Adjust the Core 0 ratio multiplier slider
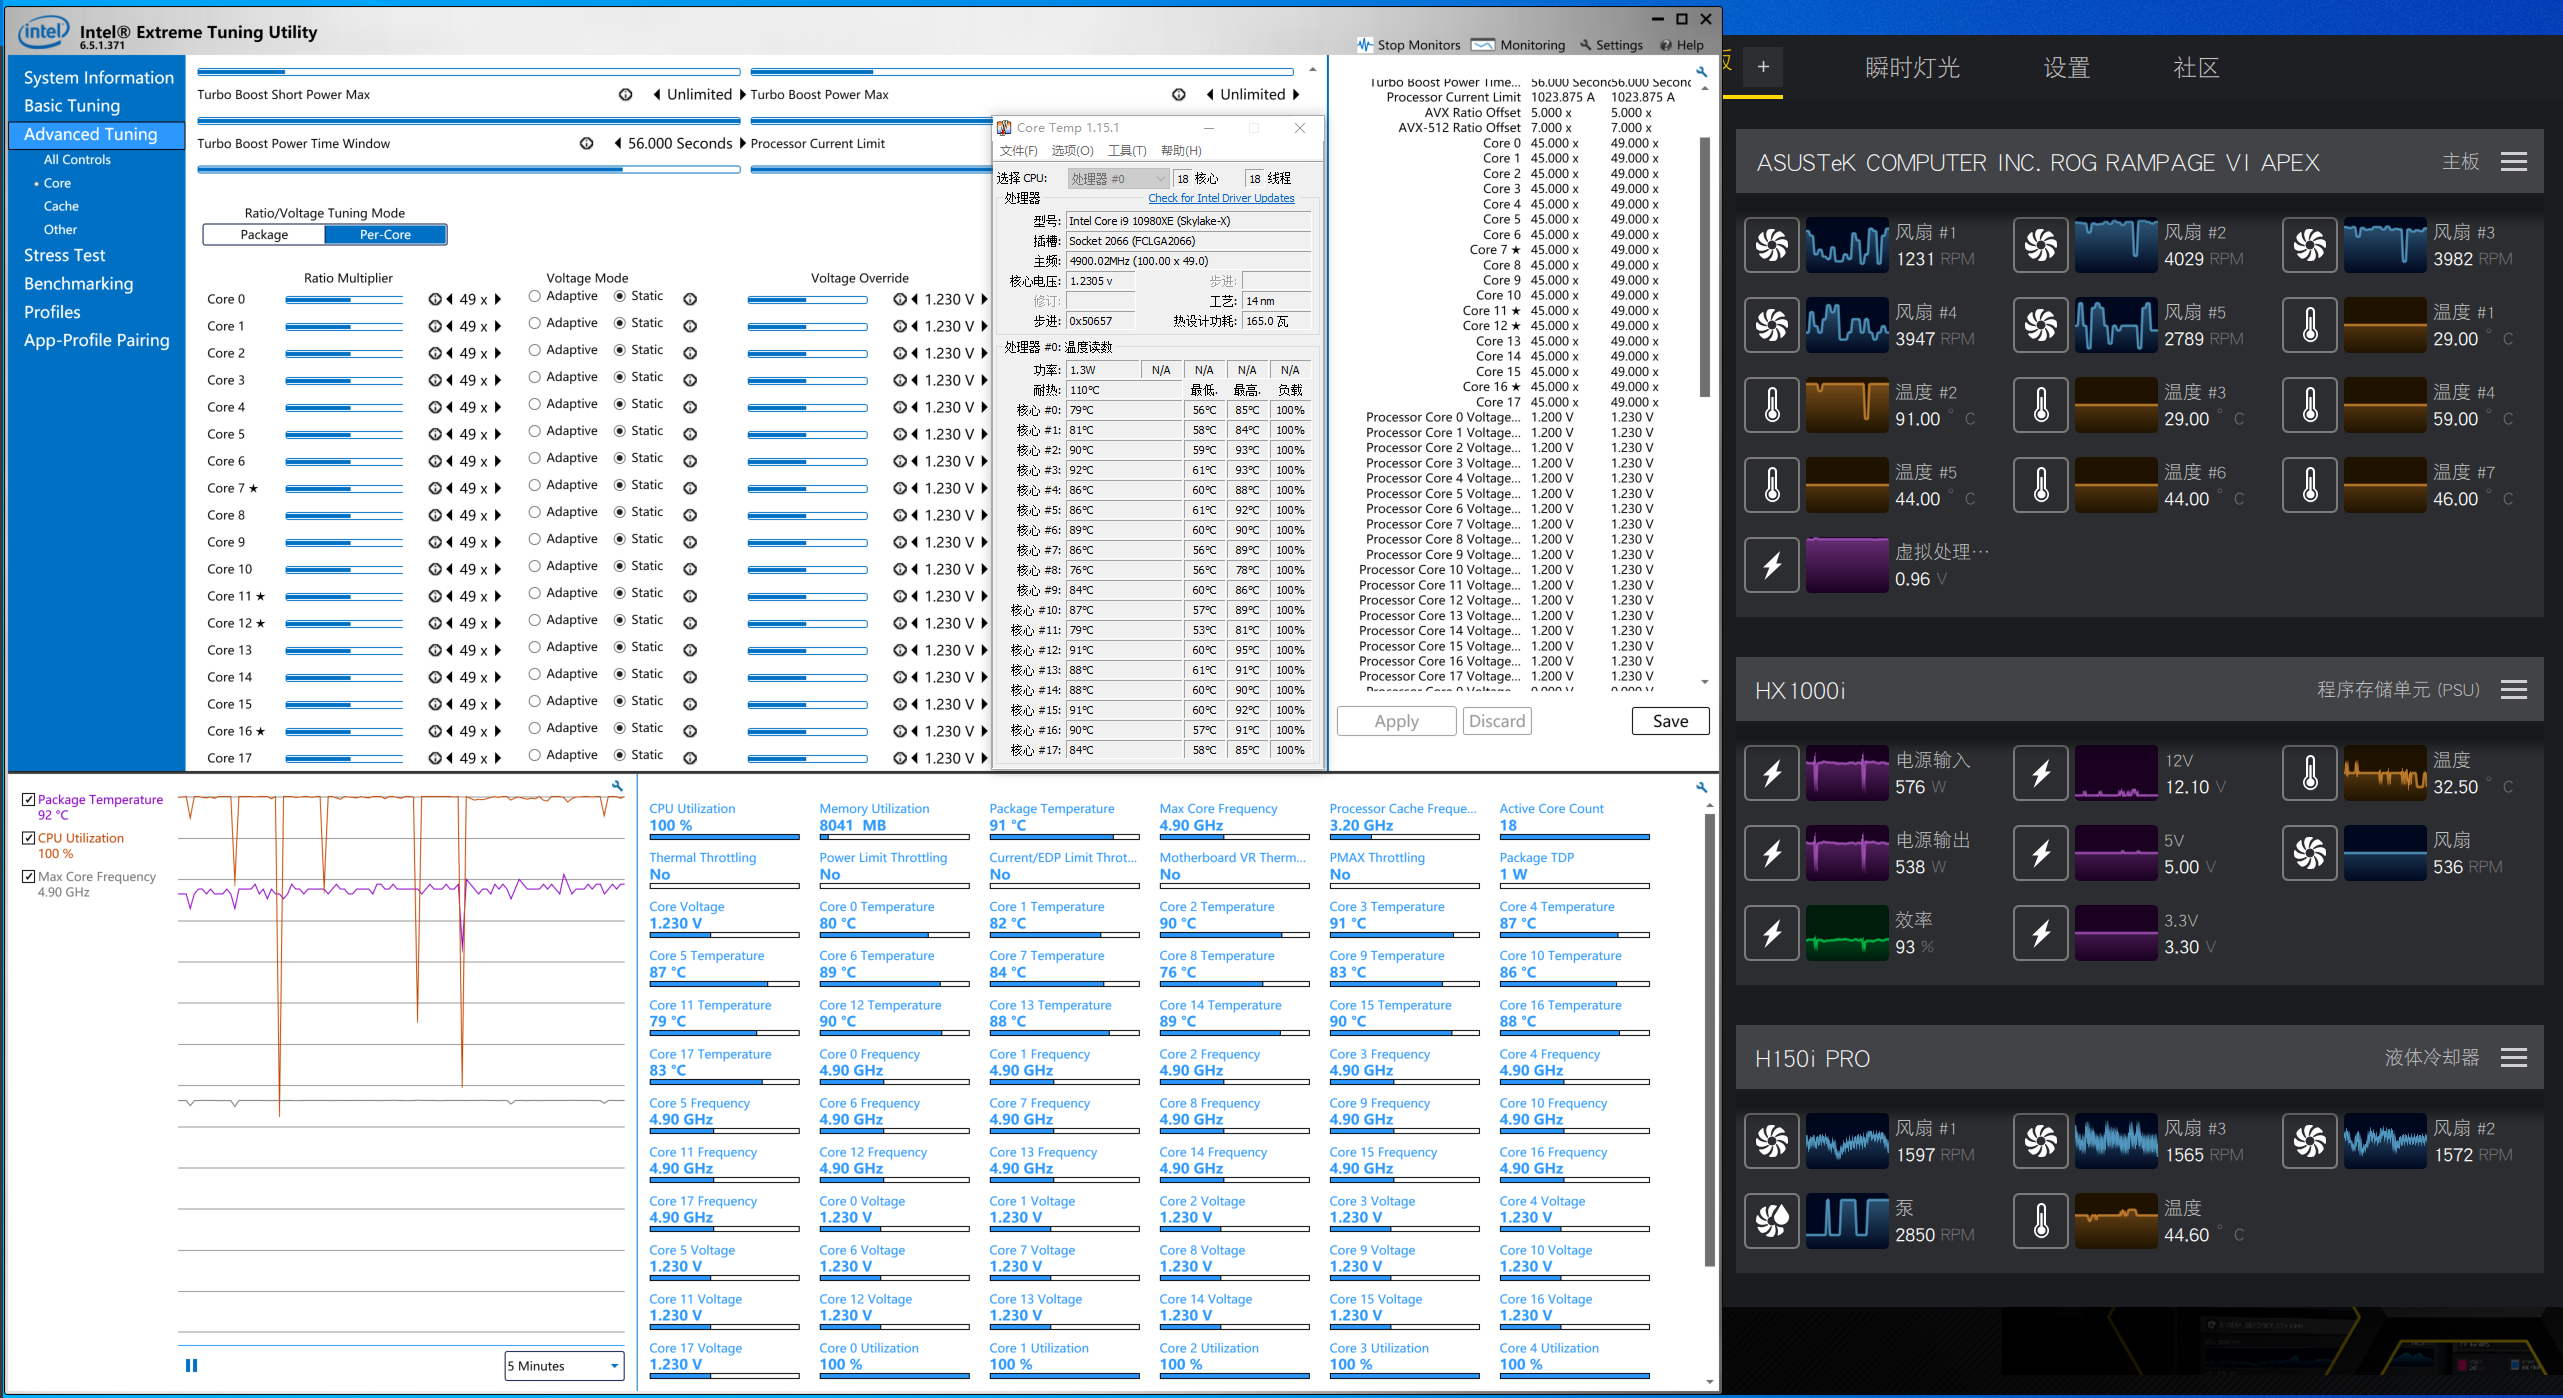The height and width of the screenshot is (1398, 2563). [344, 299]
